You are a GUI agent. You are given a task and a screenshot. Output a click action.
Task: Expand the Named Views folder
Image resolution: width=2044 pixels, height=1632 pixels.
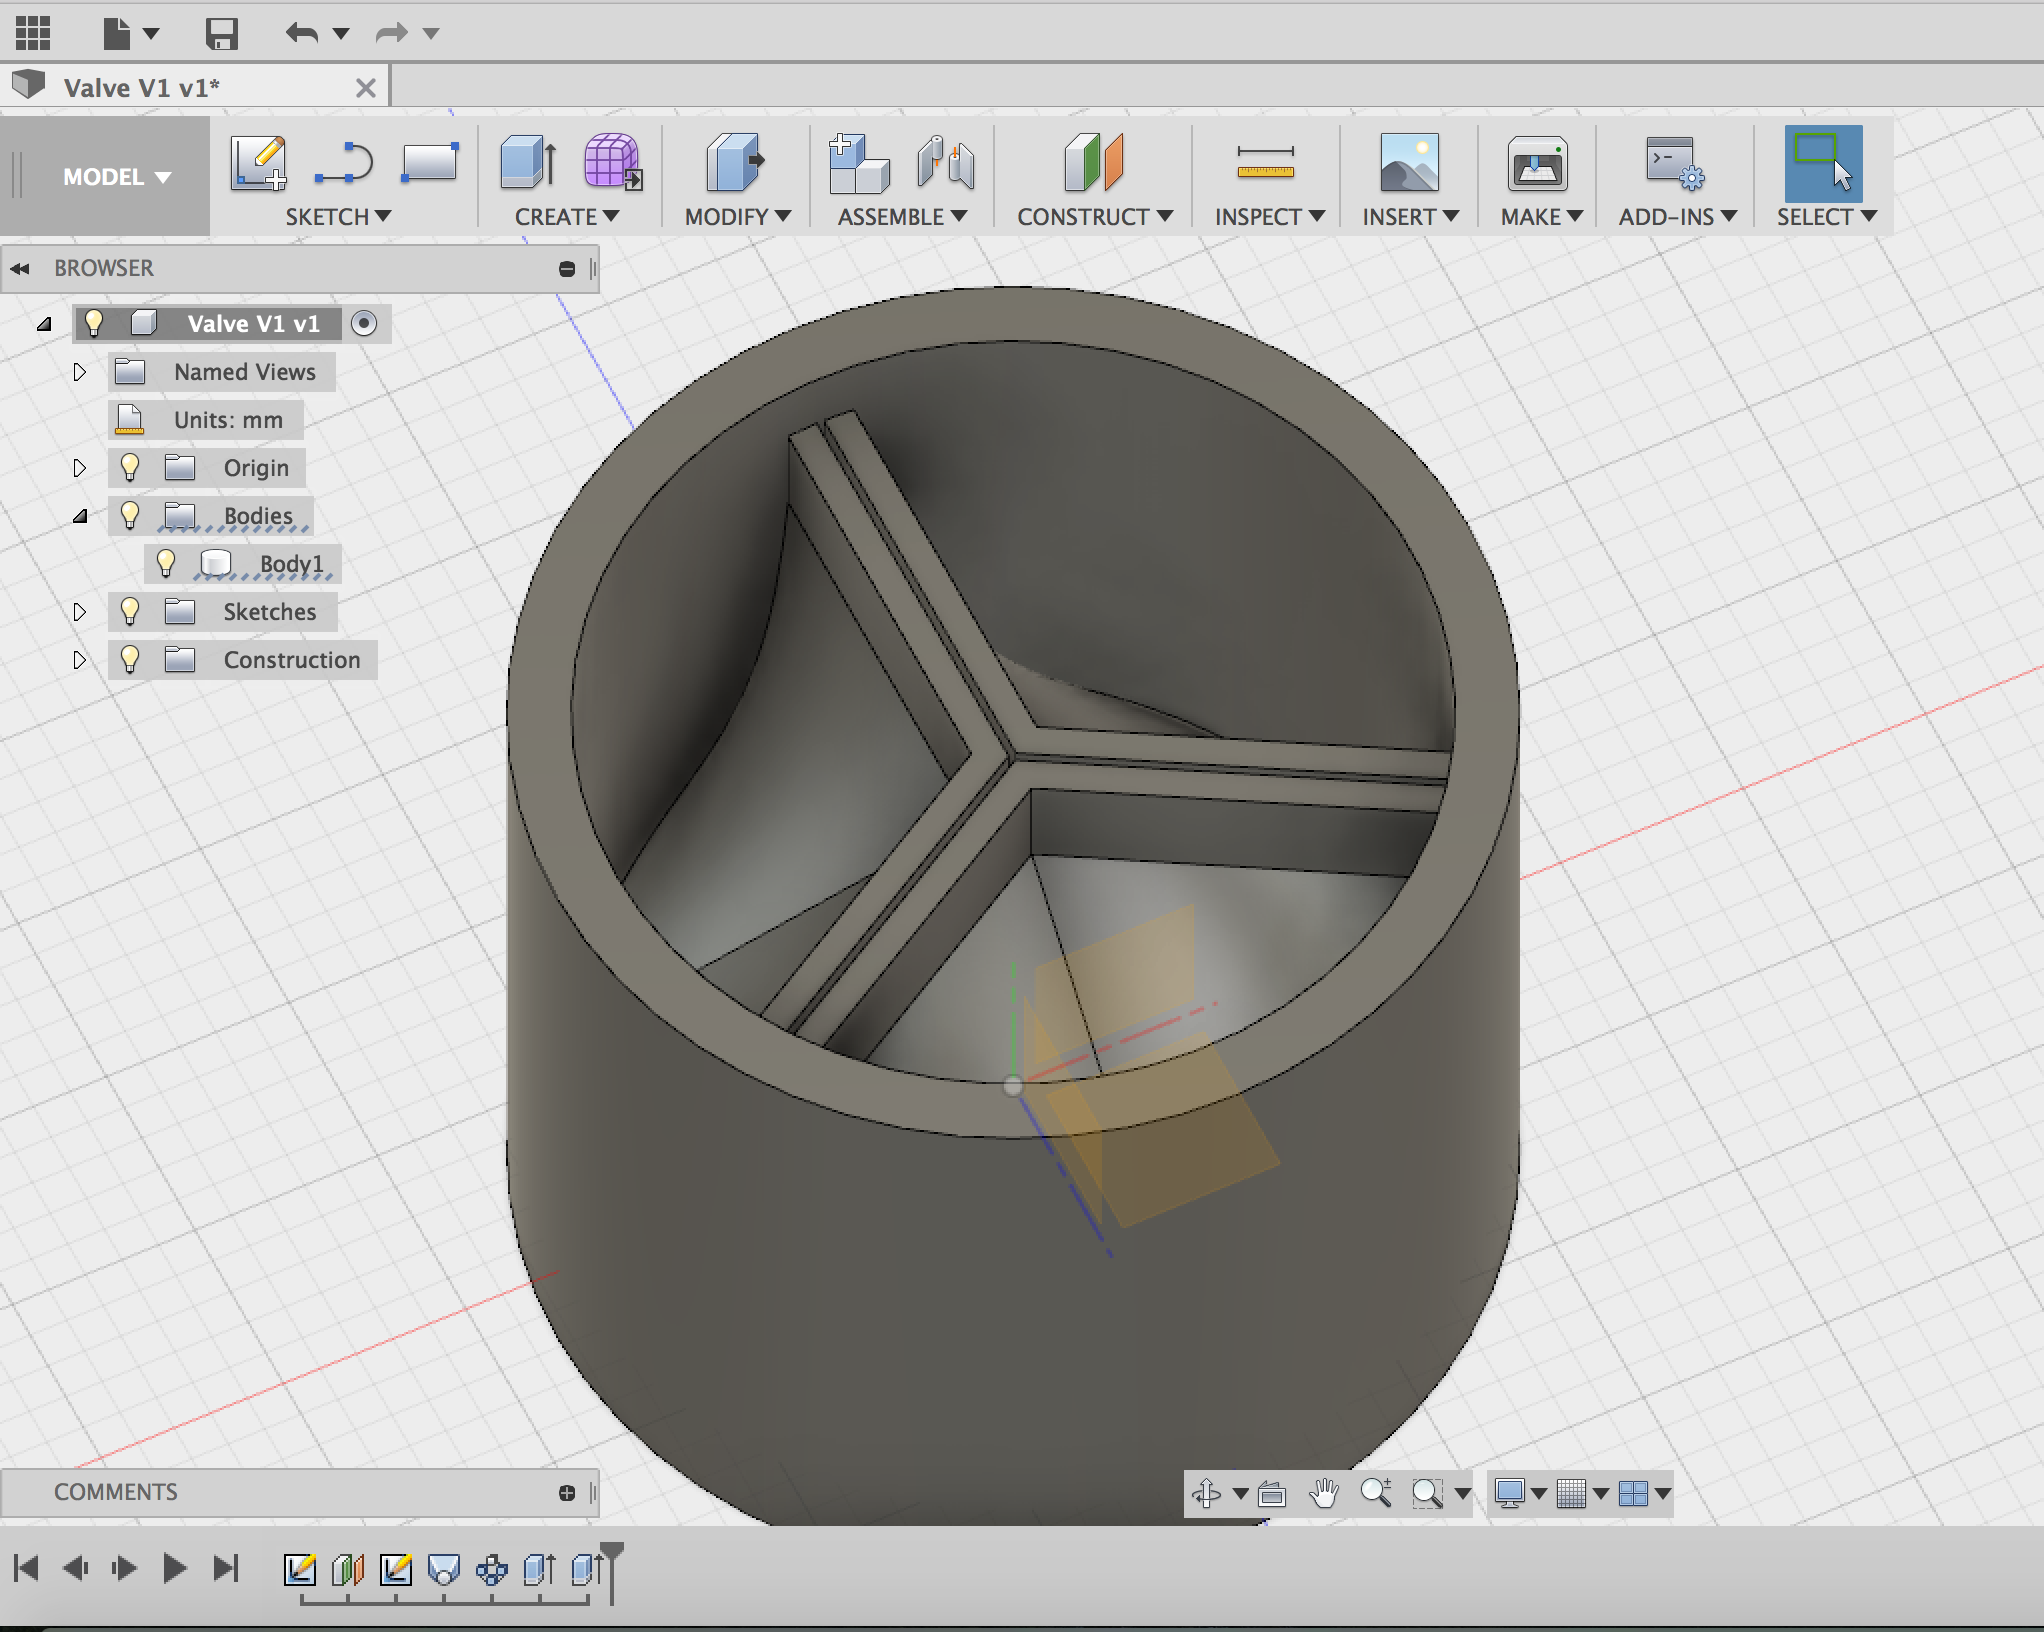[80, 372]
